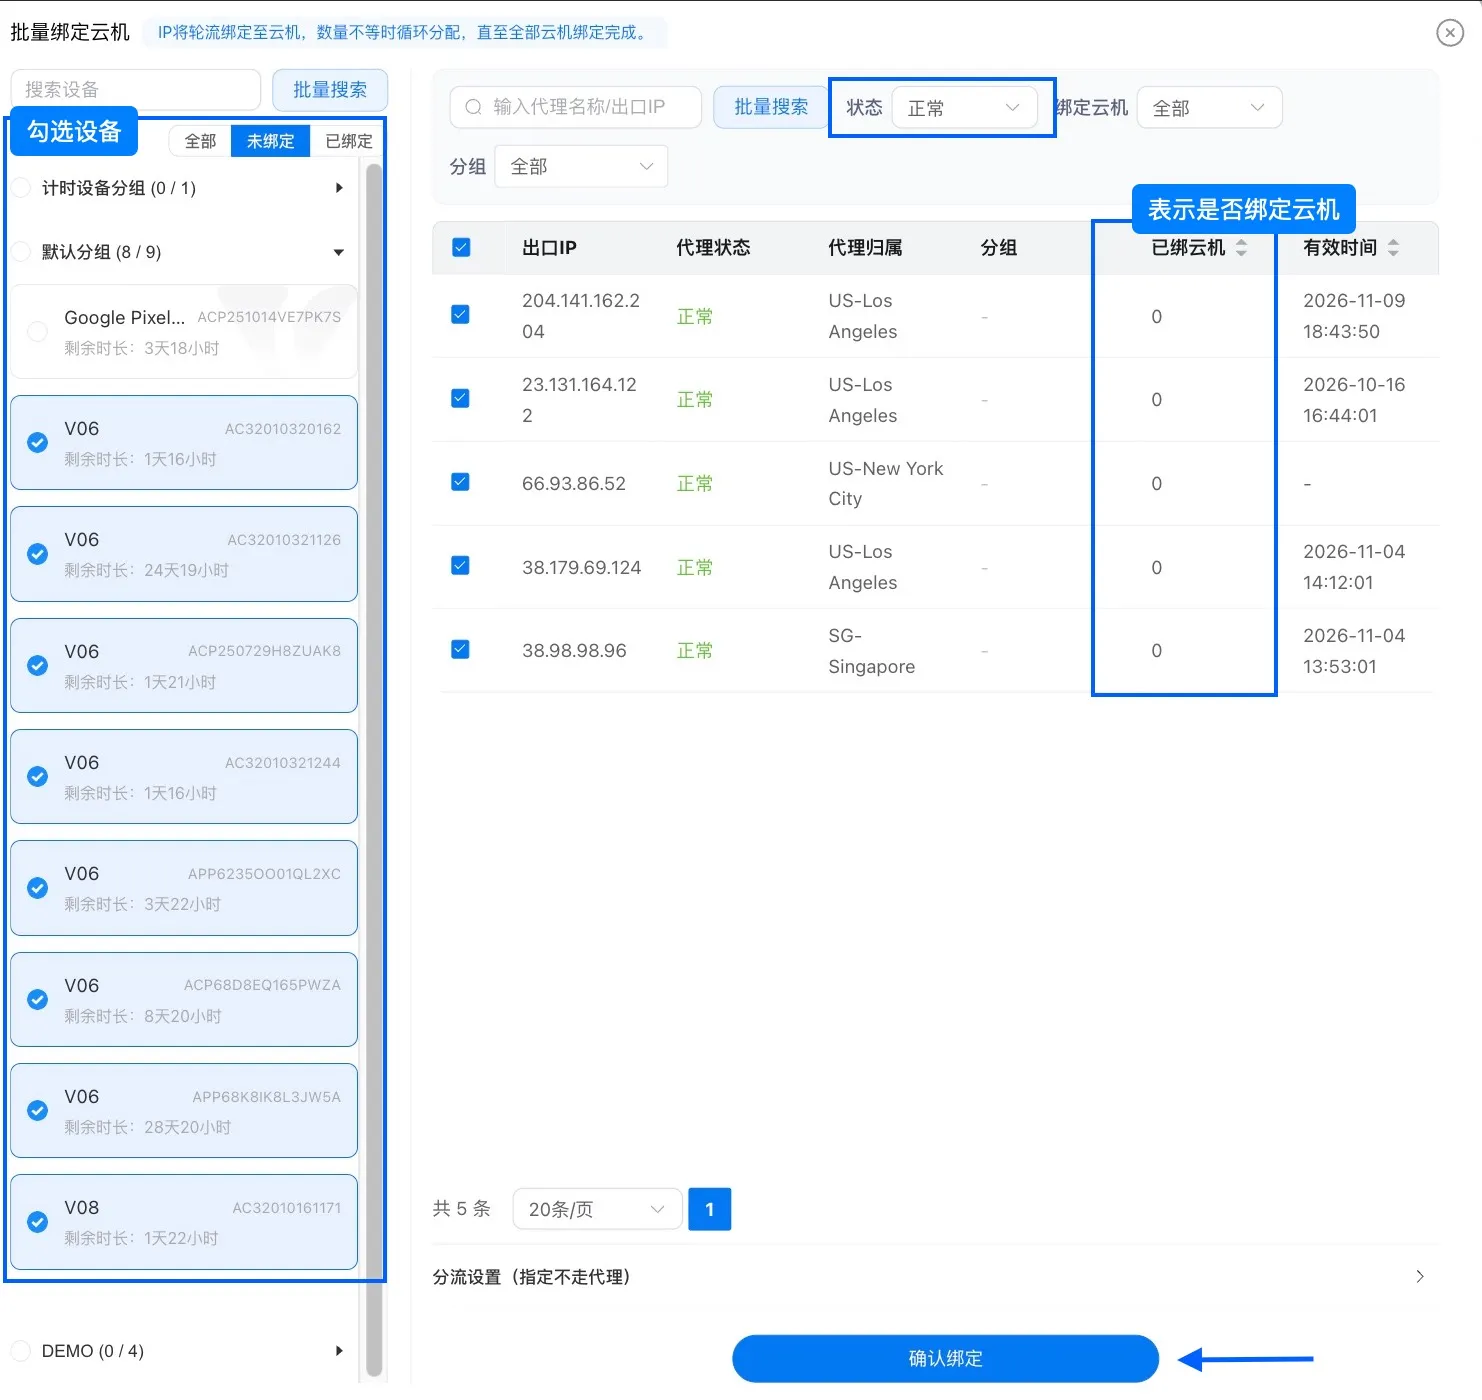Uncheck the row for IP 204.141.162.204
Screen dimensions: 1482x1400
tap(461, 315)
